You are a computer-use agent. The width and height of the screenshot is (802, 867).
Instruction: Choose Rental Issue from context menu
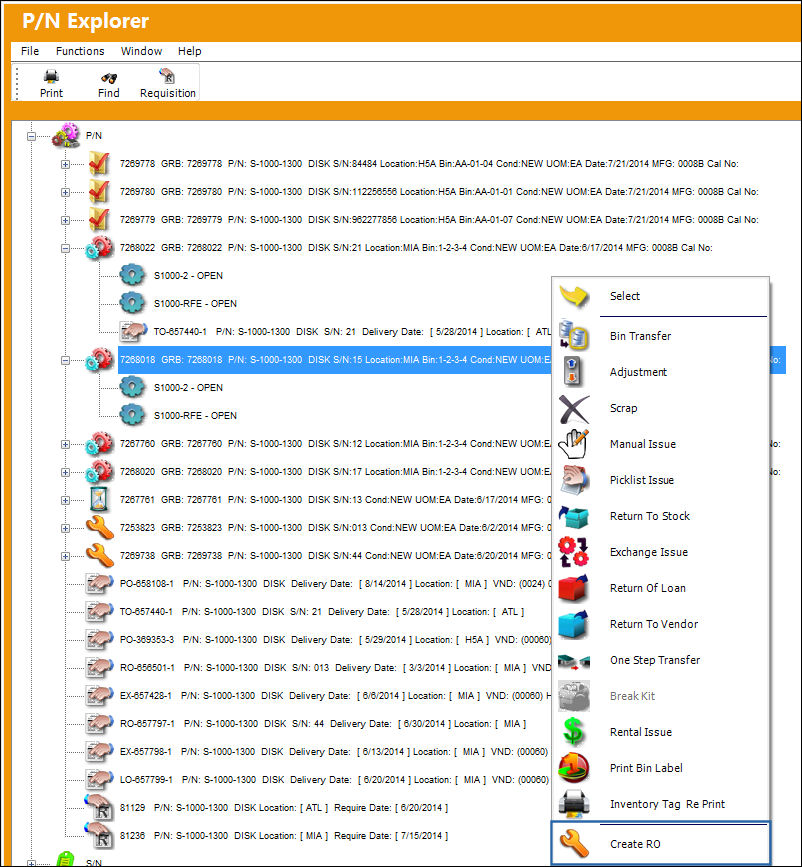[x=660, y=732]
